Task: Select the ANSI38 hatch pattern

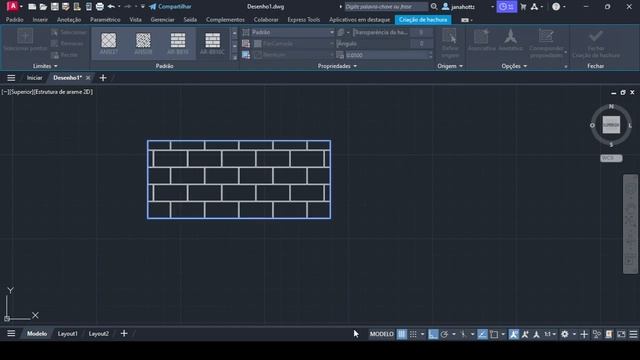Action: click(x=143, y=43)
